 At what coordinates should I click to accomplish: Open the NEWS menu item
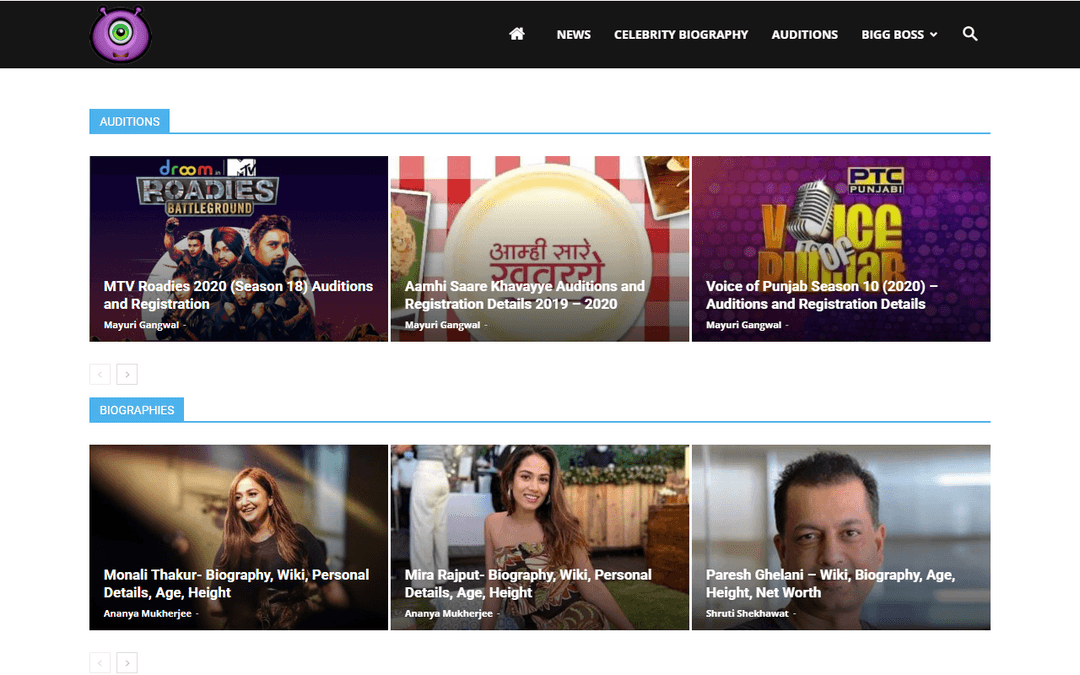point(573,34)
